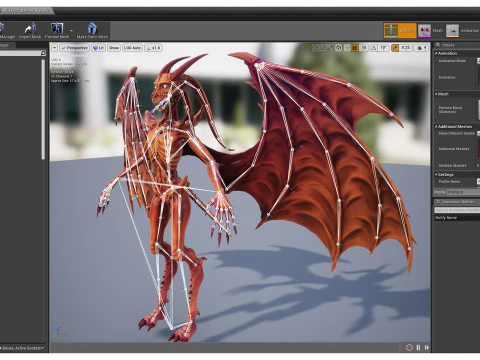Select the scale transform tool
480x360 pixels.
tap(330, 48)
